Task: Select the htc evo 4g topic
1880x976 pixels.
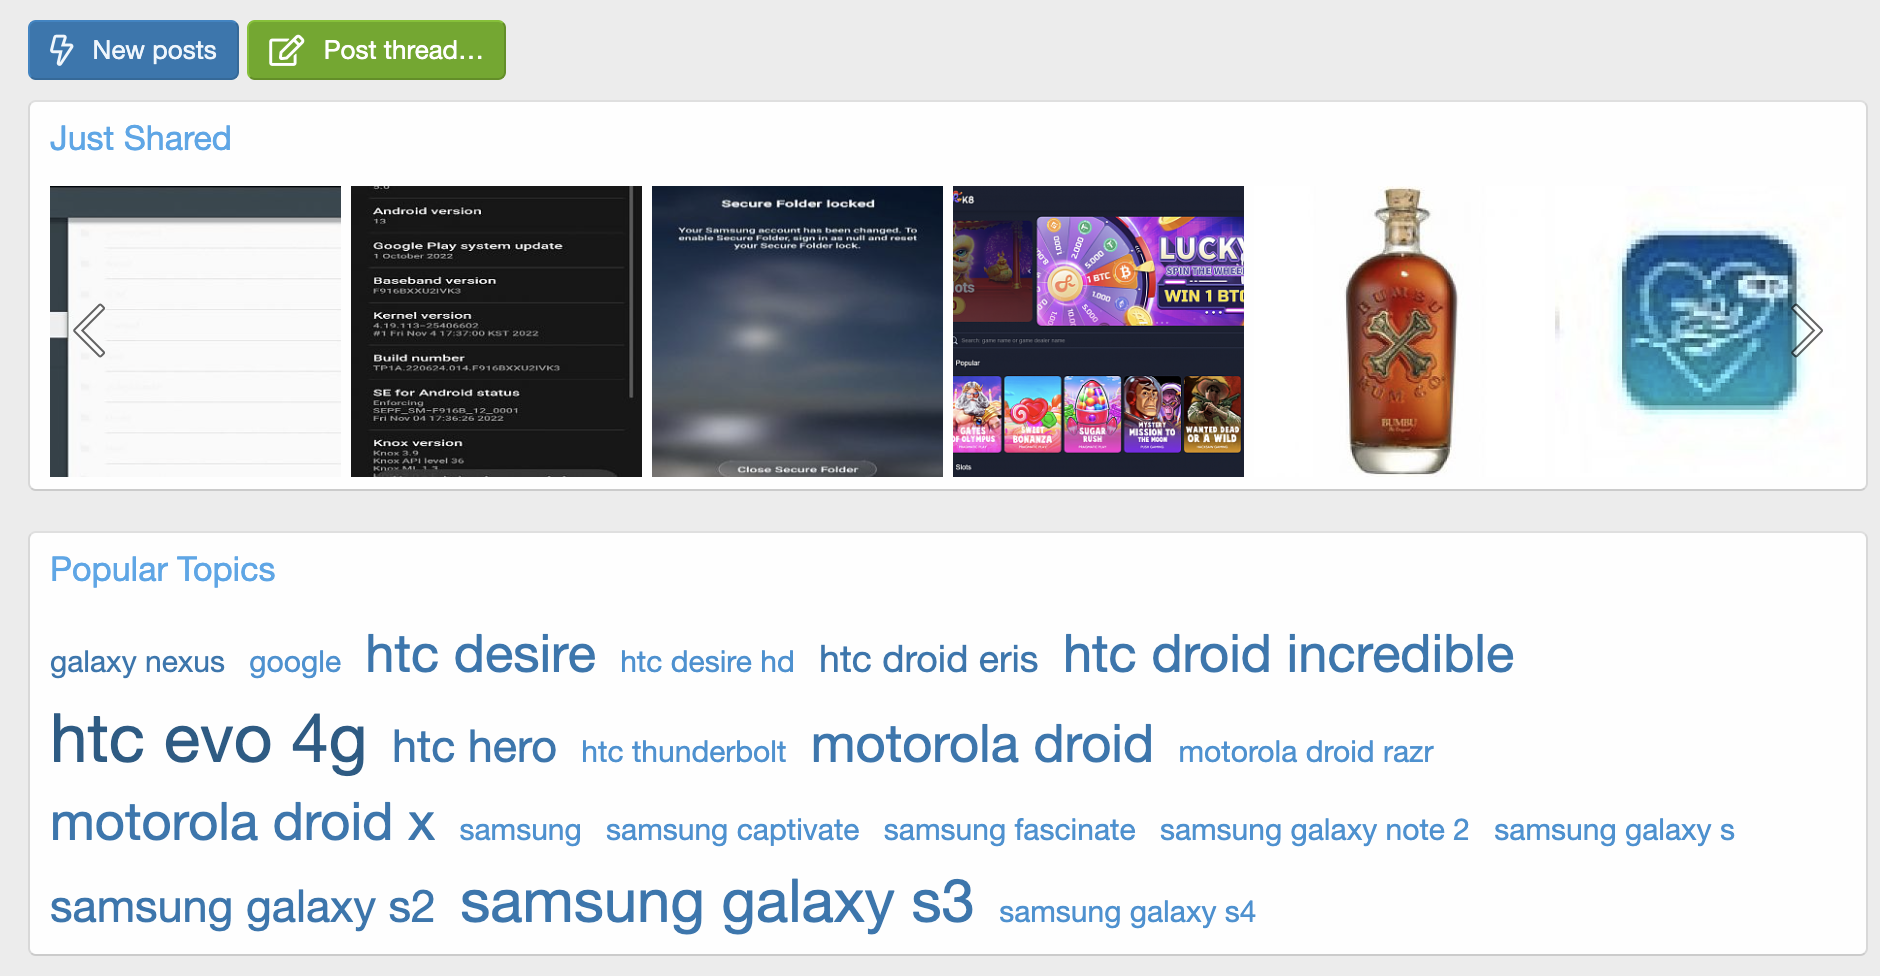Action: coord(208,740)
